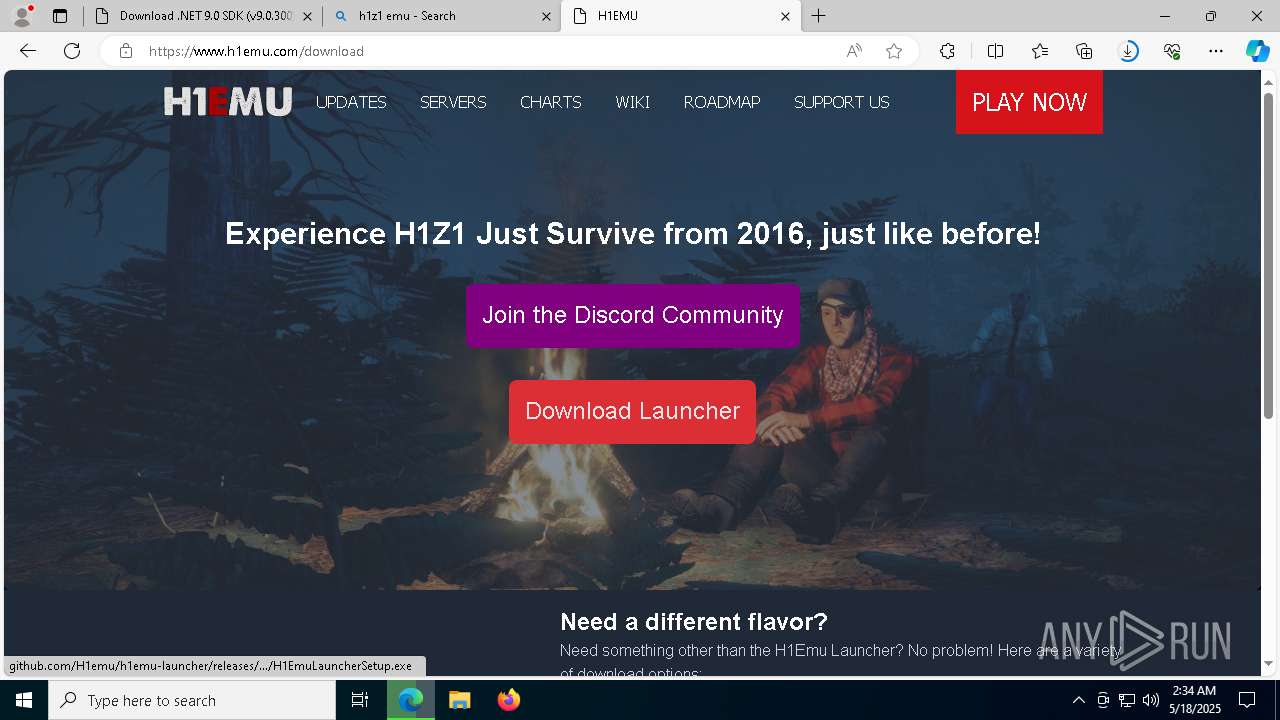This screenshot has width=1280, height=720.
Task: Open File Explorer on taskbar
Action: pos(459,700)
